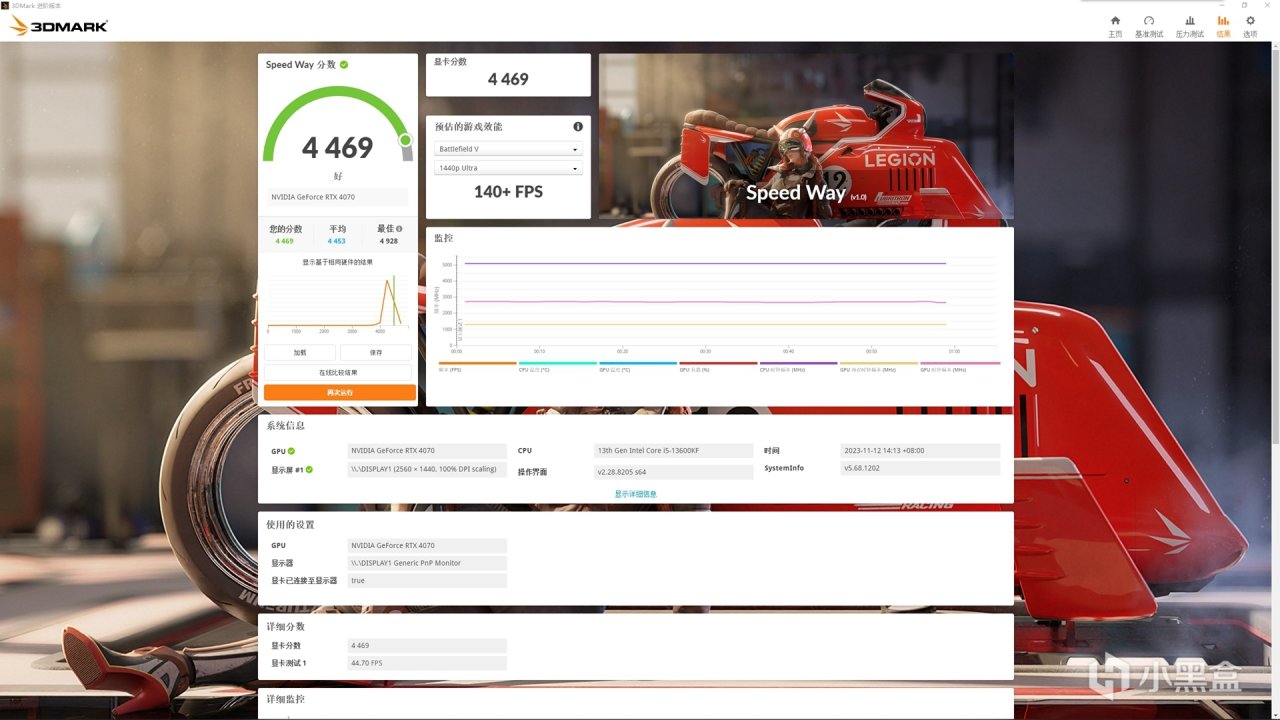Image resolution: width=1280 pixels, height=720 pixels.
Task: Click the green check beside Speed Way 分数
Action: click(x=344, y=65)
